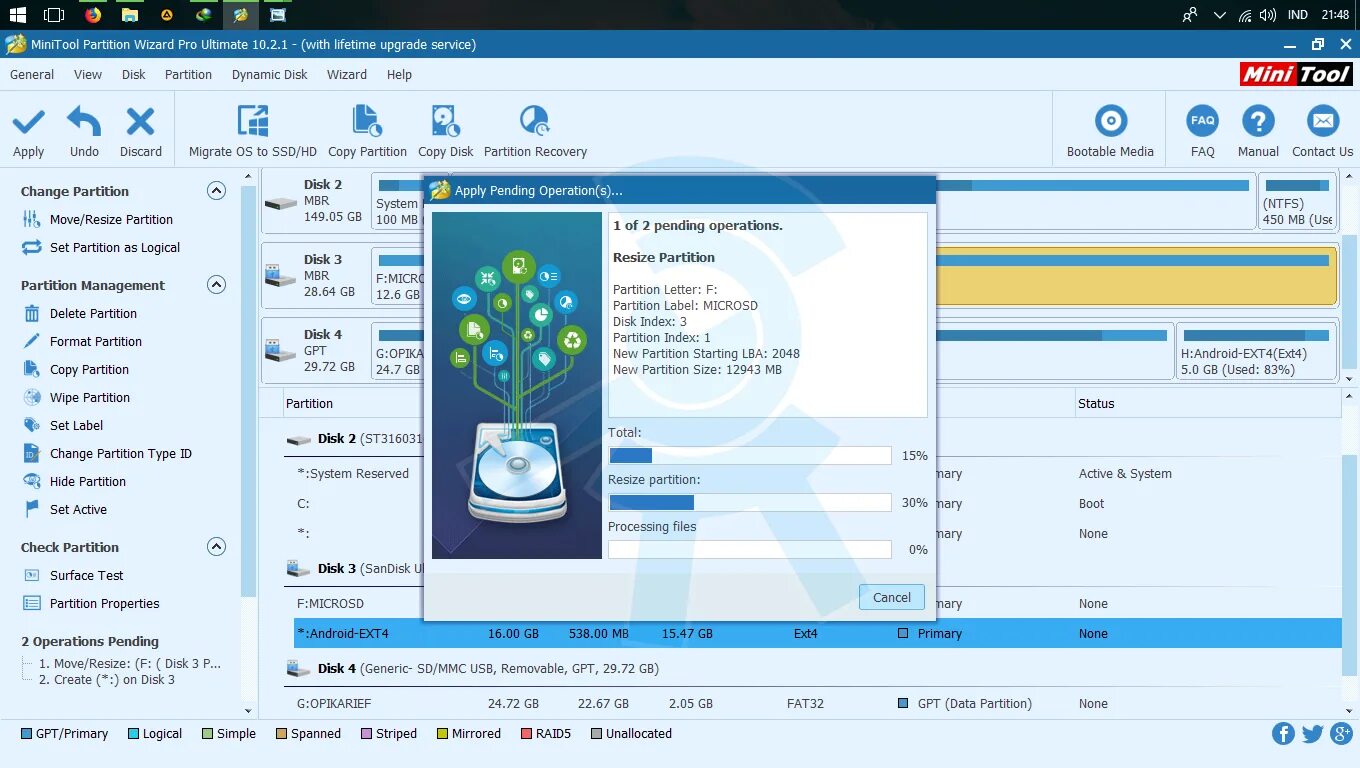This screenshot has height=768, width=1360.
Task: Select the G:OPIKARIEF partition row
Action: [x=817, y=703]
